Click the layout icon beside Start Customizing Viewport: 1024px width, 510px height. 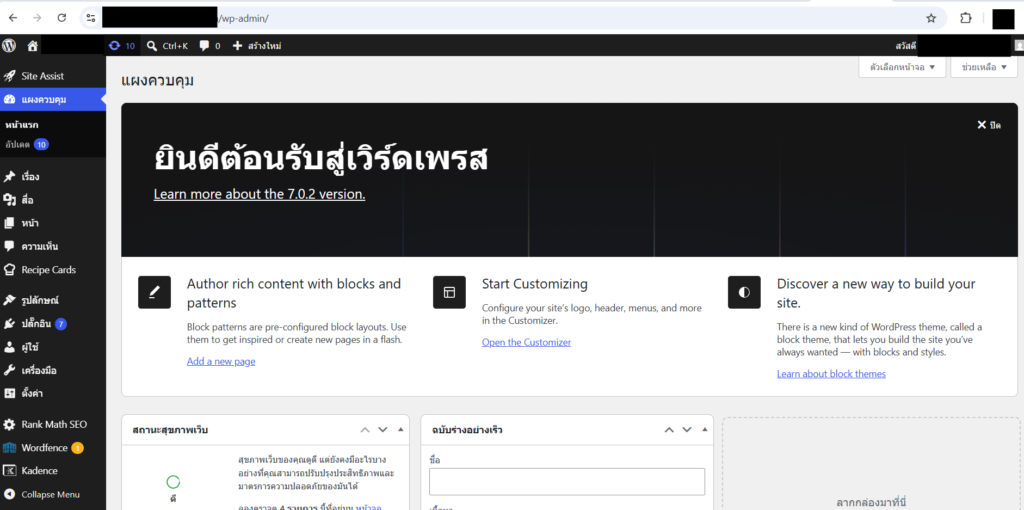coord(449,292)
